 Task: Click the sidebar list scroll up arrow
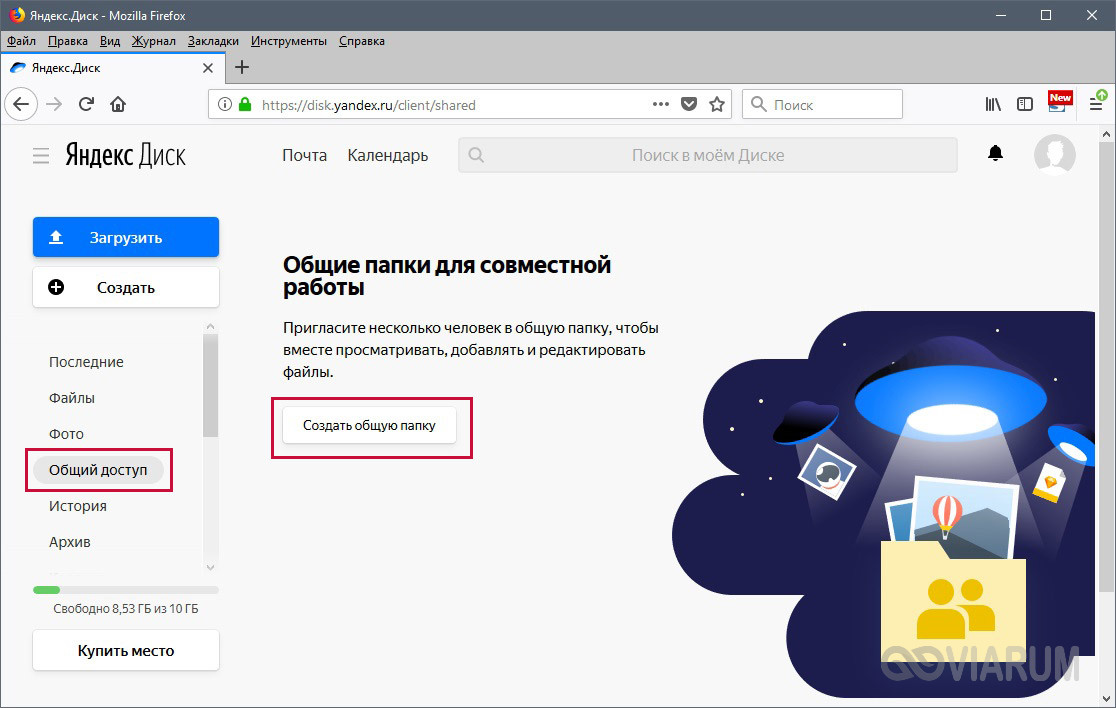210,327
